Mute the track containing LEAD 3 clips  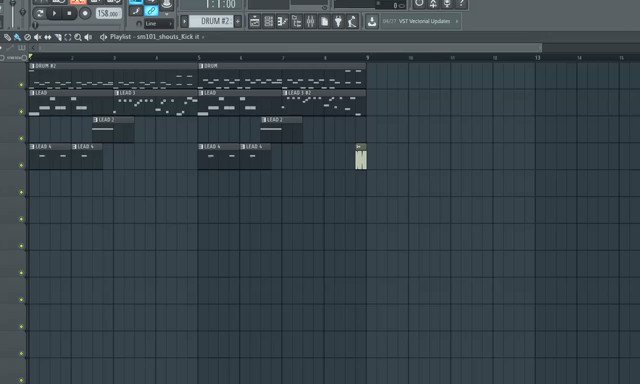(x=21, y=111)
